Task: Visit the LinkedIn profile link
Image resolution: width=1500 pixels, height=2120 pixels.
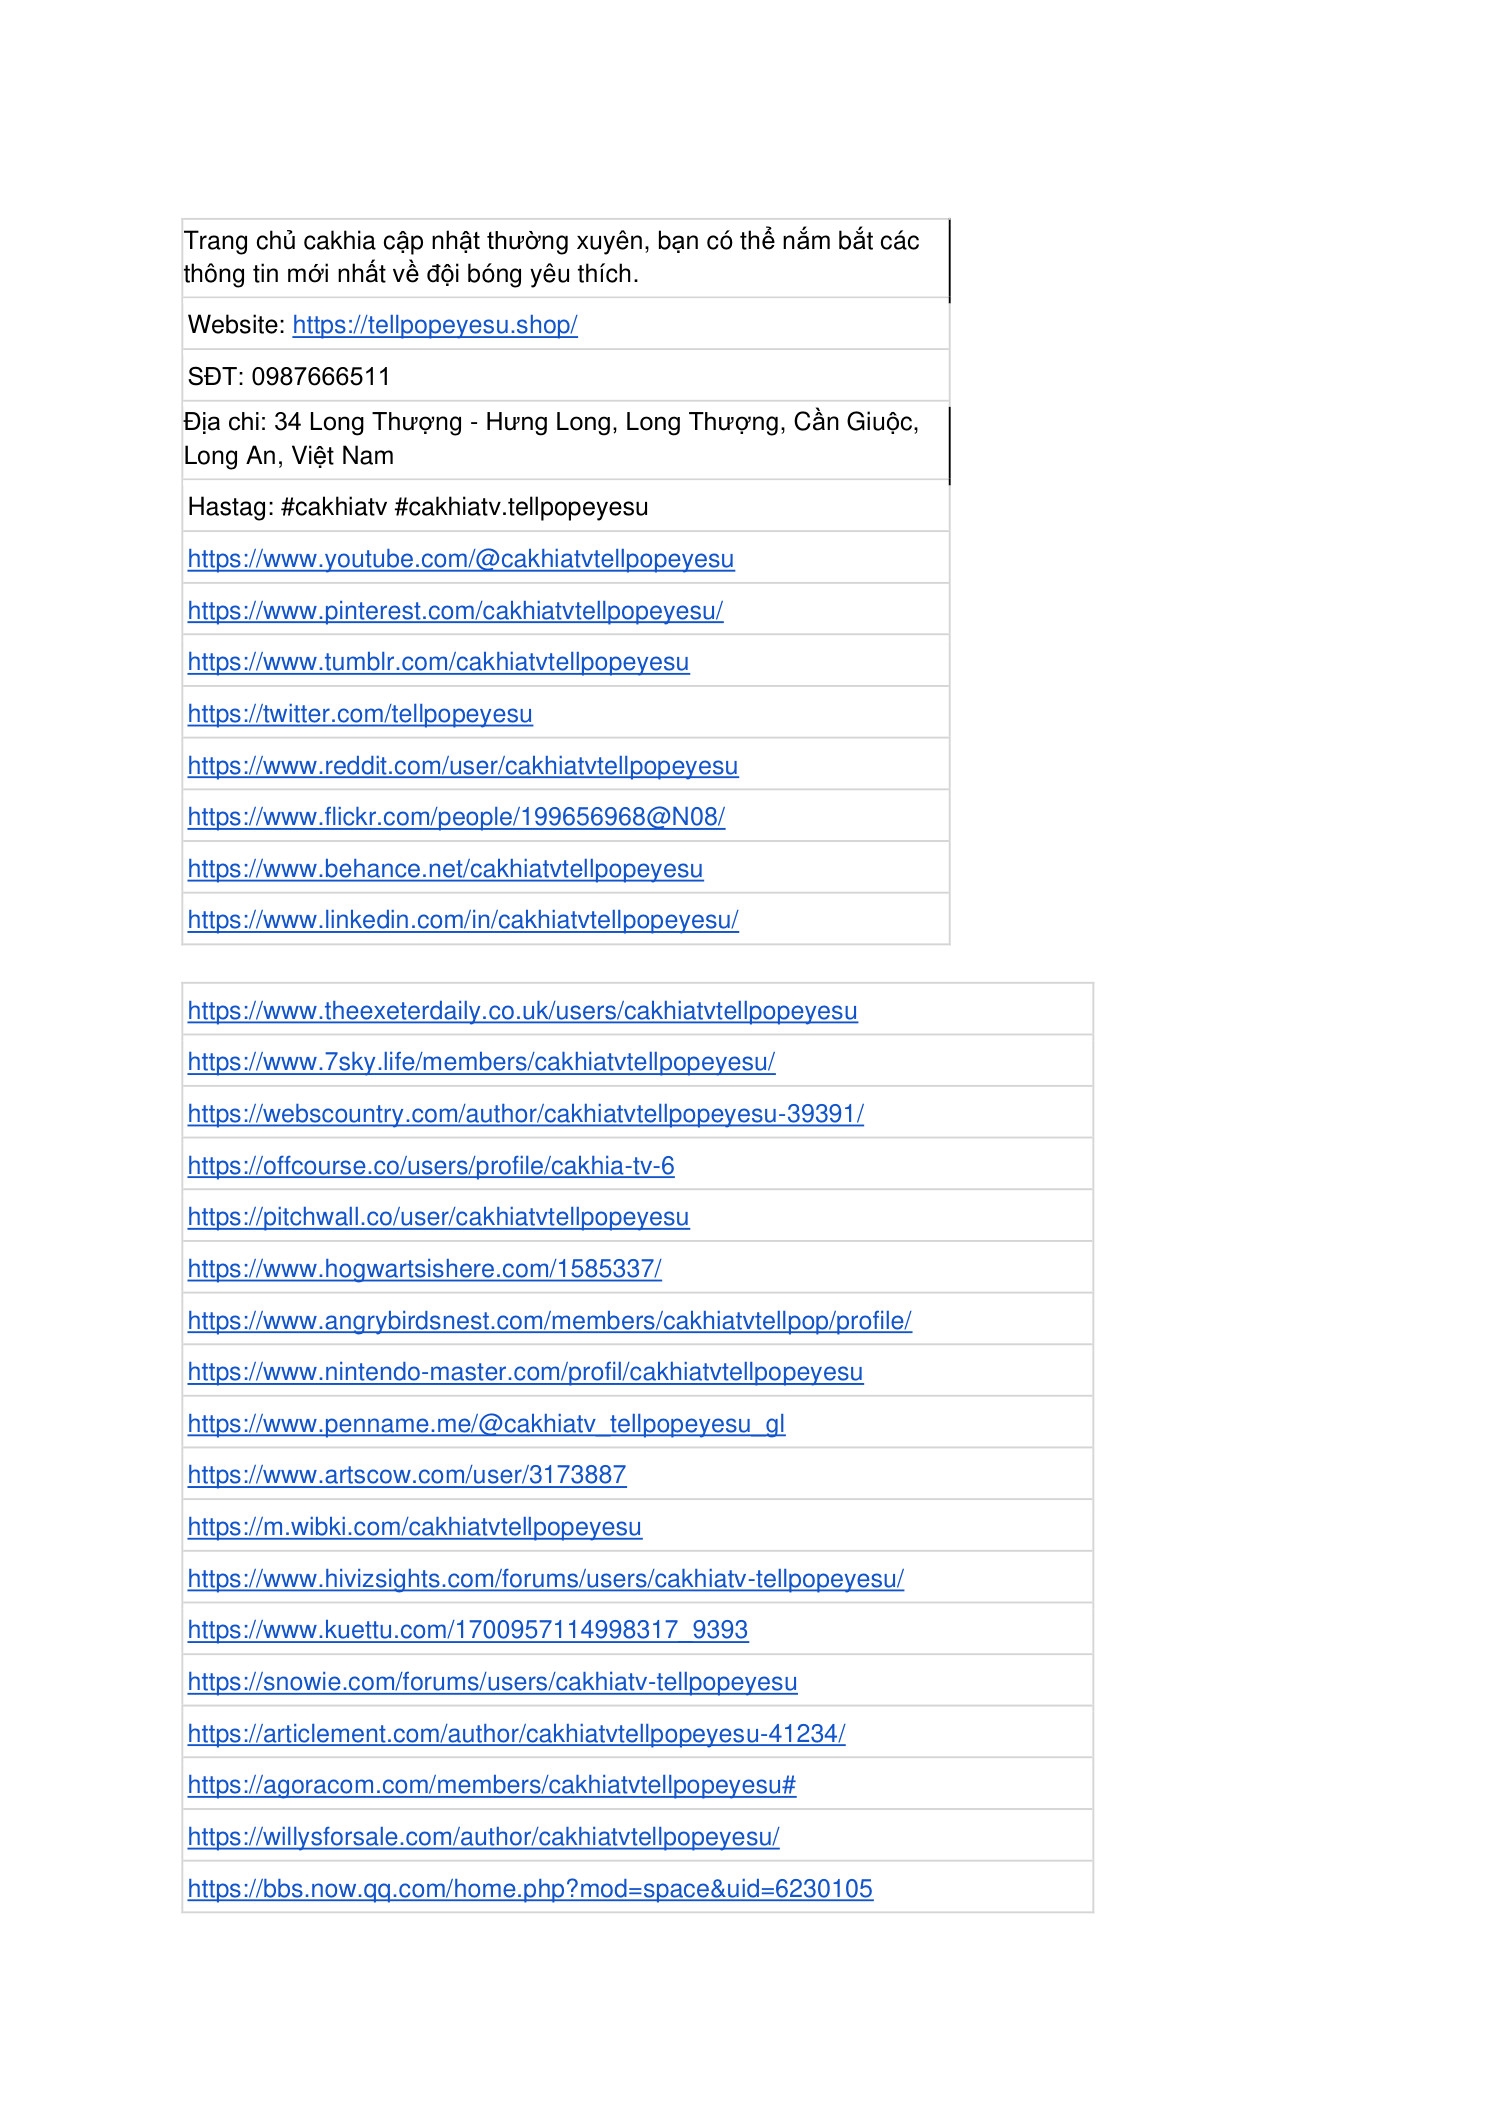Action: coord(463,920)
